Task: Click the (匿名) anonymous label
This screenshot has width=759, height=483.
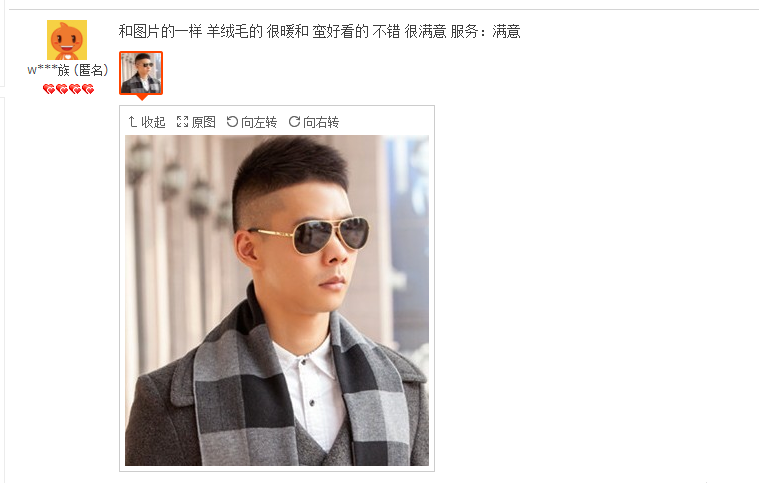Action: click(91, 70)
